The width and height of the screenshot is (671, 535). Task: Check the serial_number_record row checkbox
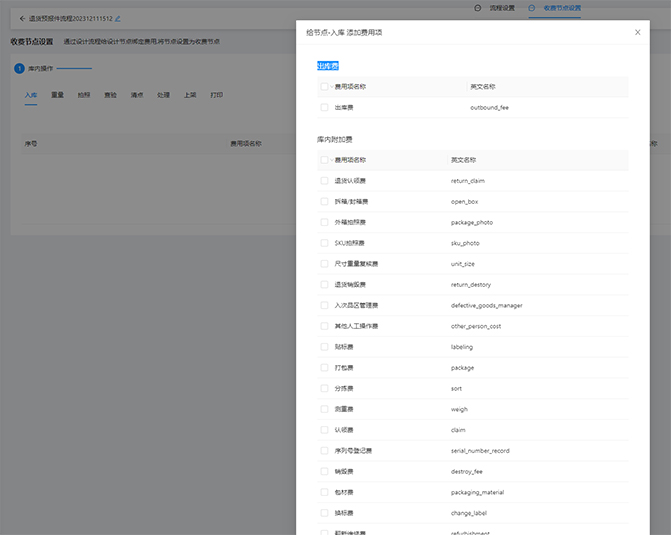click(x=324, y=451)
